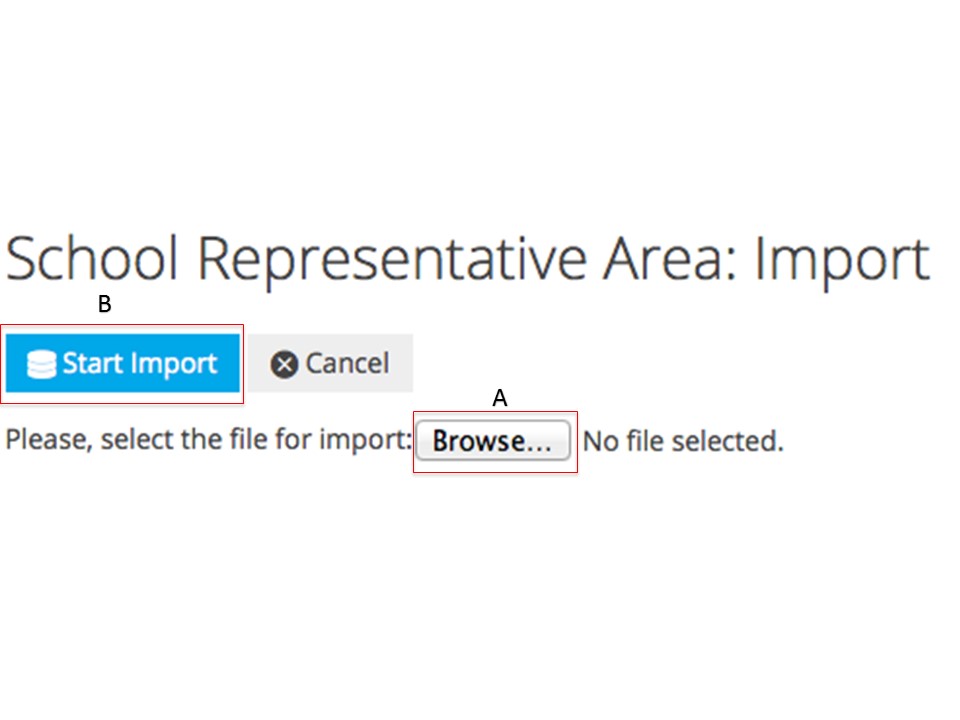This screenshot has height=720, width=960.
Task: Open the file chooser via Browse...
Action: coord(493,440)
